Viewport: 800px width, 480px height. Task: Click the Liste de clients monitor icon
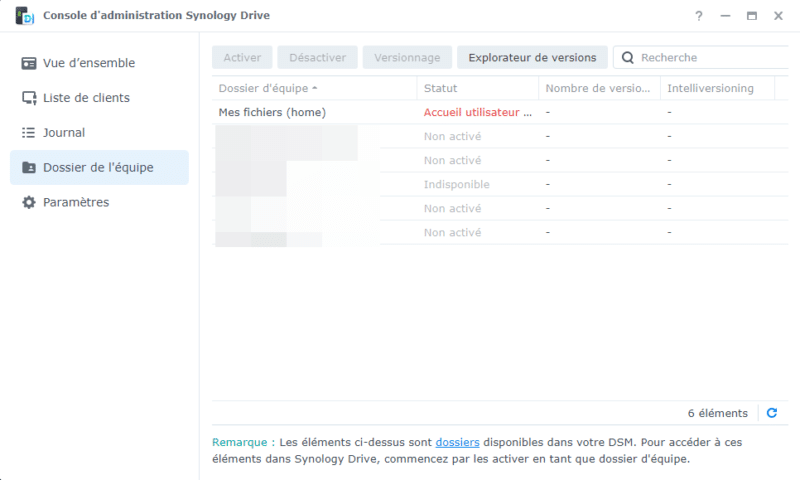tap(29, 98)
